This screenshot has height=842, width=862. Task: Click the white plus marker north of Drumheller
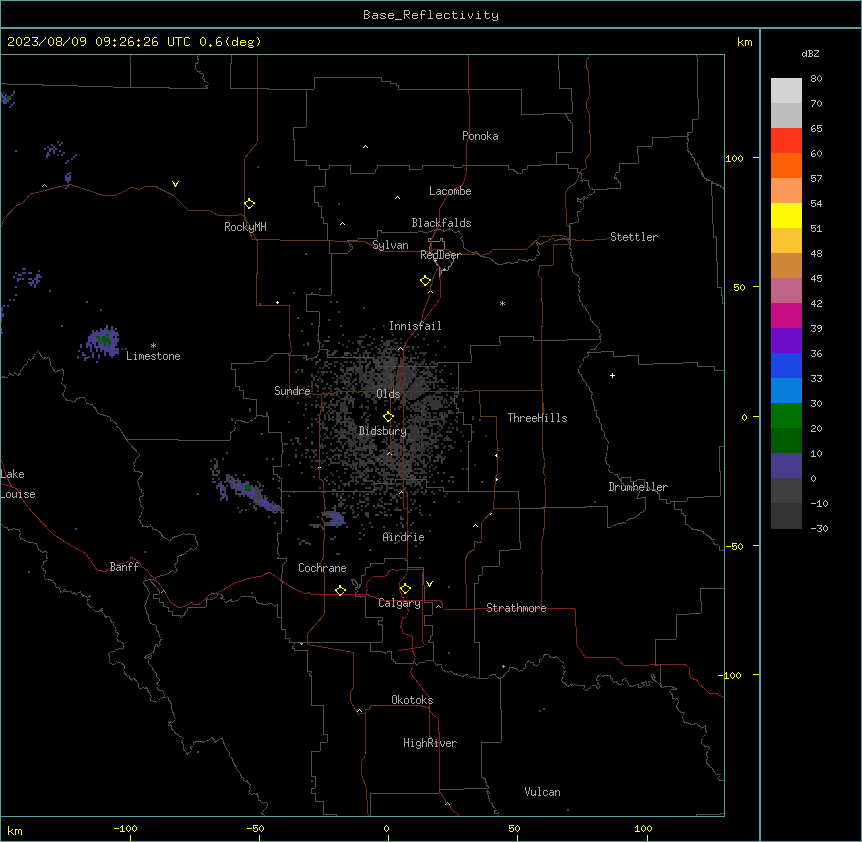pyautogui.click(x=612, y=375)
